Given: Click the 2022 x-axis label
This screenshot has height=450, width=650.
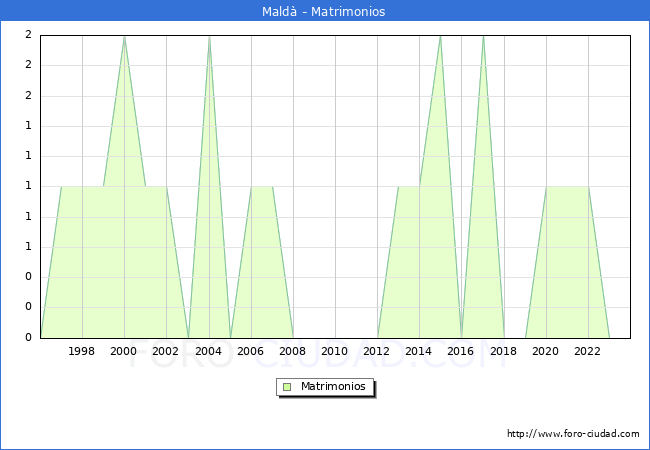Looking at the screenshot, I should (x=587, y=351).
